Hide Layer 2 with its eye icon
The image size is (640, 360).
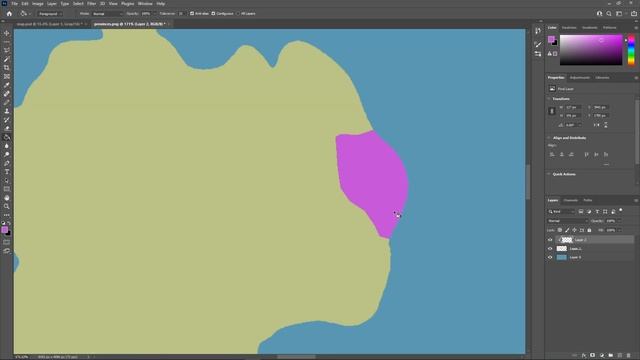550,240
